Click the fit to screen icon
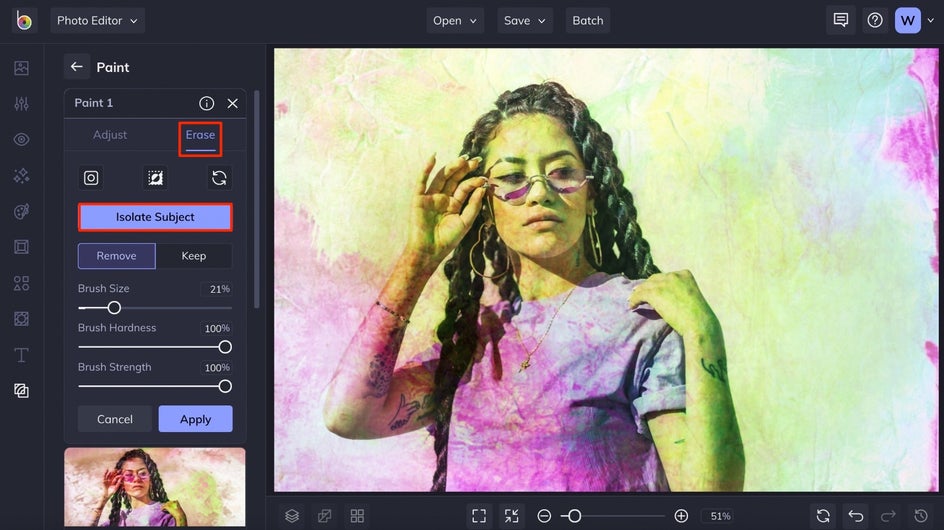Image resolution: width=944 pixels, height=530 pixels. 479,516
